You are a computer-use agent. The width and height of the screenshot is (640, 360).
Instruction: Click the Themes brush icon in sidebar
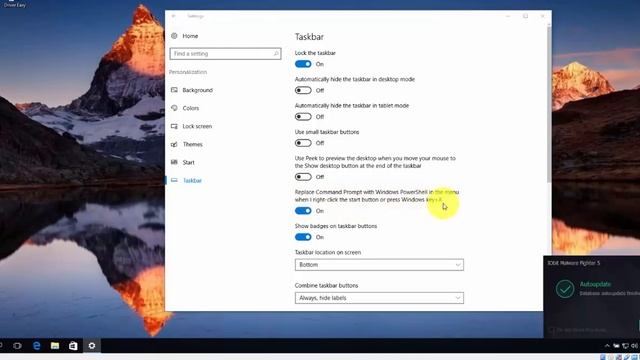coord(174,144)
